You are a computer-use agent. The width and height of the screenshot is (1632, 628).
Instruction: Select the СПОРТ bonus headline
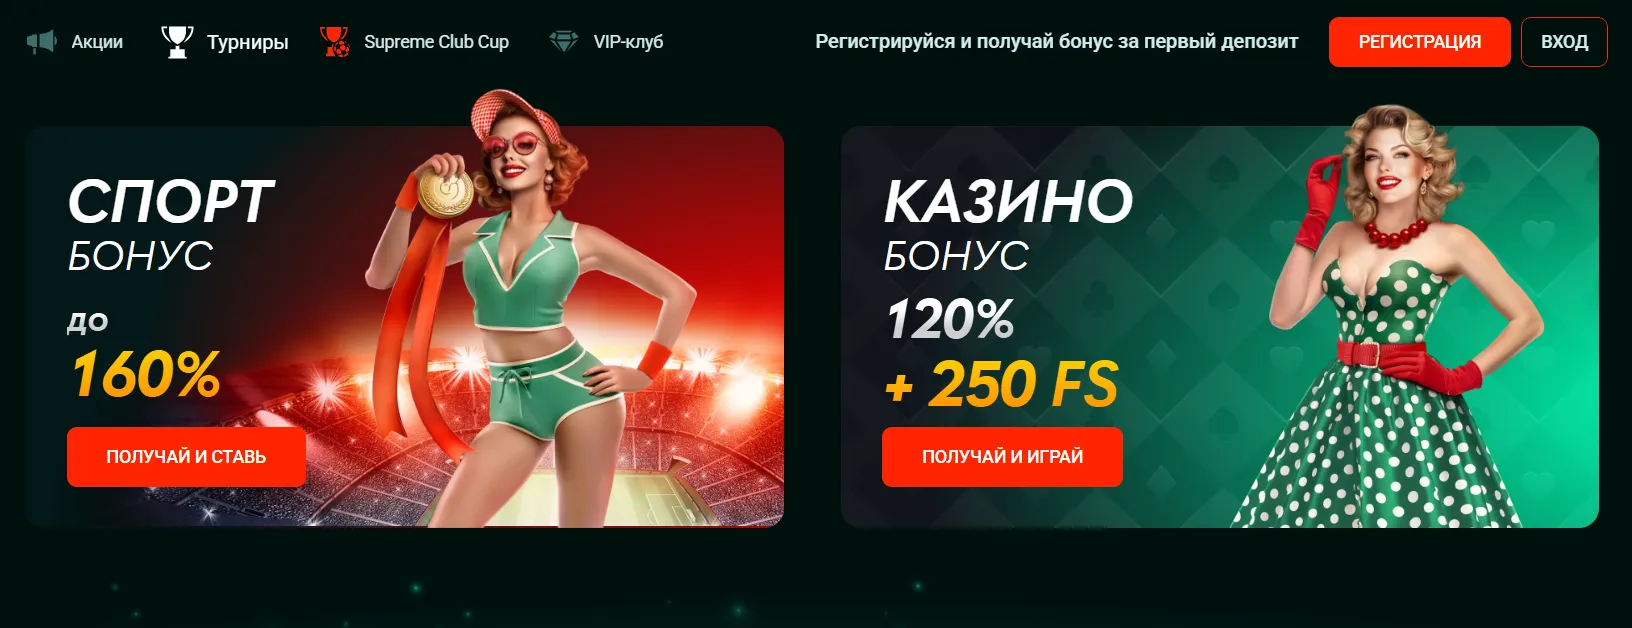tap(170, 202)
